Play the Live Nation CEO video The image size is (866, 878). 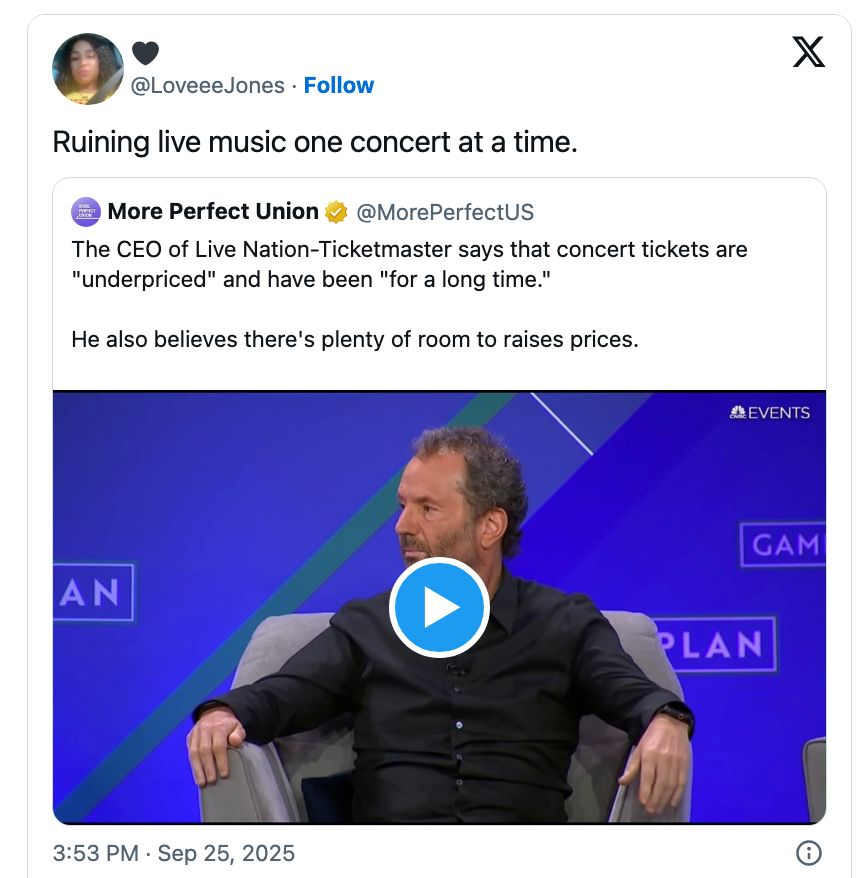[x=439, y=607]
